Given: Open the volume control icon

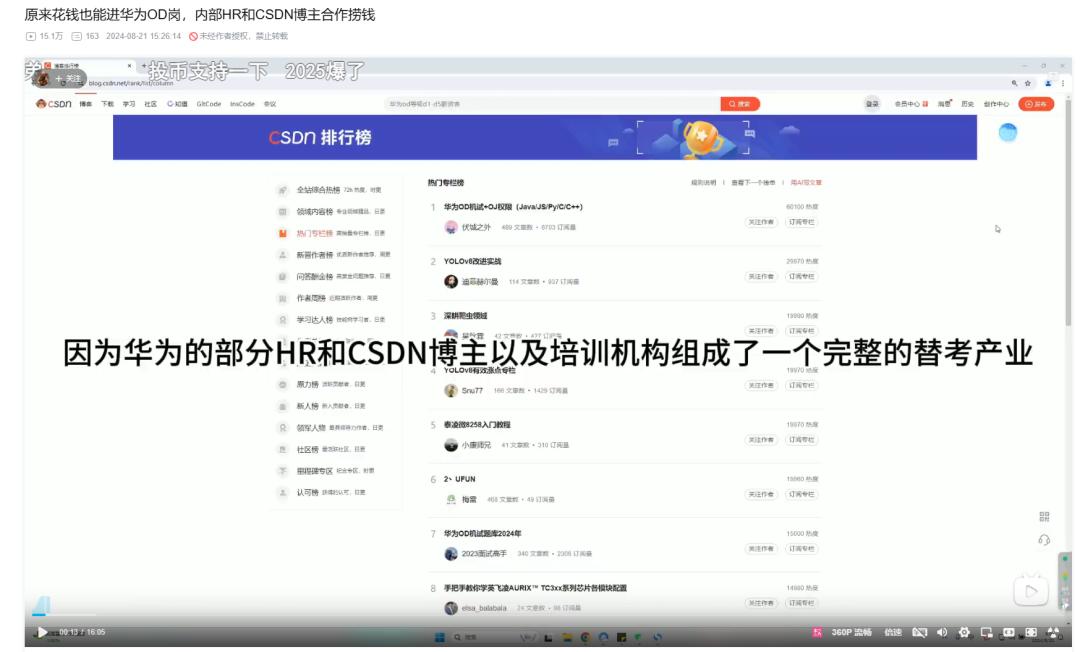Looking at the screenshot, I should [x=942, y=632].
